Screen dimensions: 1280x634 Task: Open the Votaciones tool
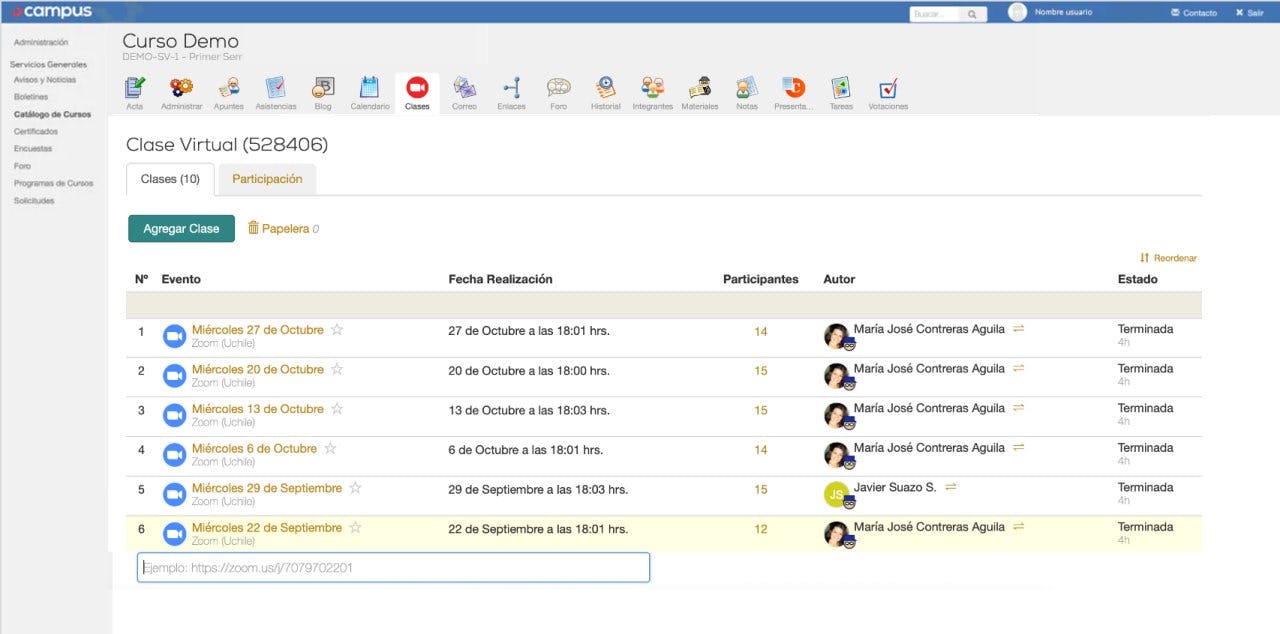(888, 90)
